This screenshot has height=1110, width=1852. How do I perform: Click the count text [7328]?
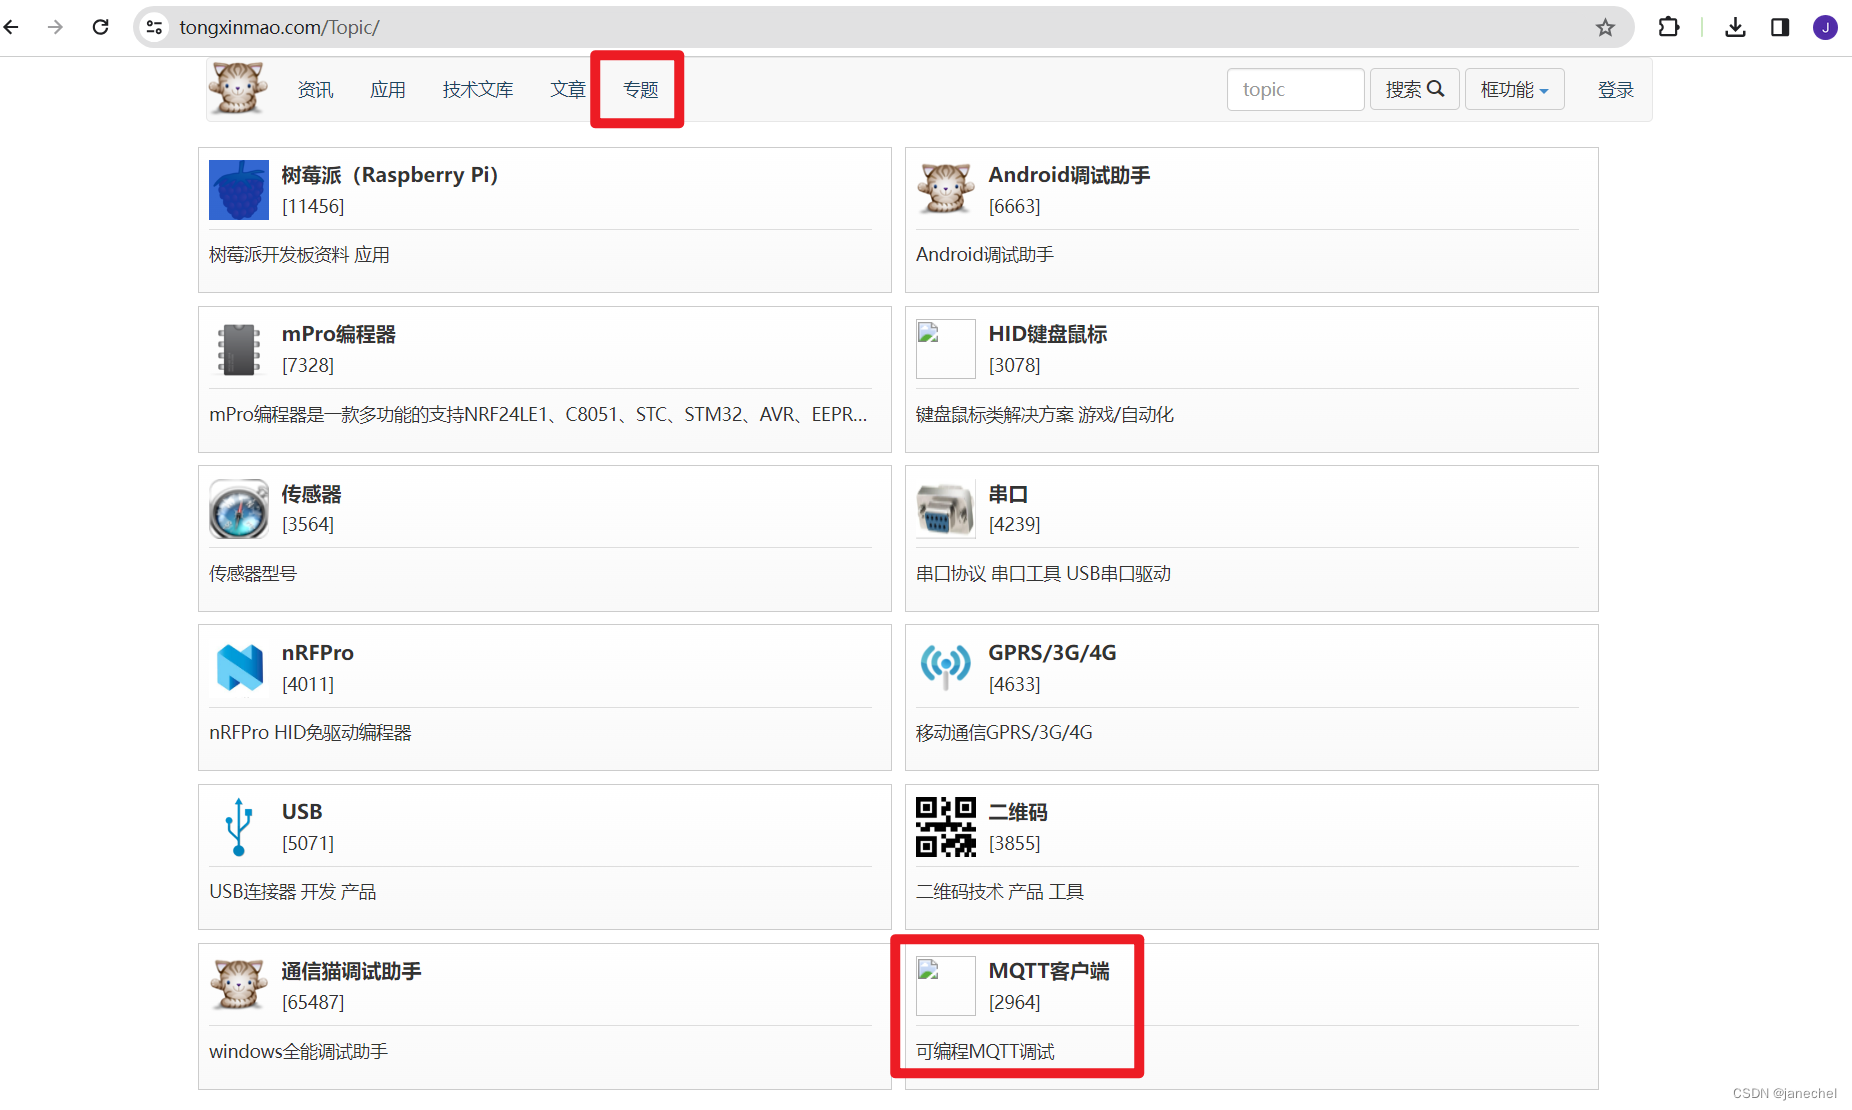coord(308,365)
